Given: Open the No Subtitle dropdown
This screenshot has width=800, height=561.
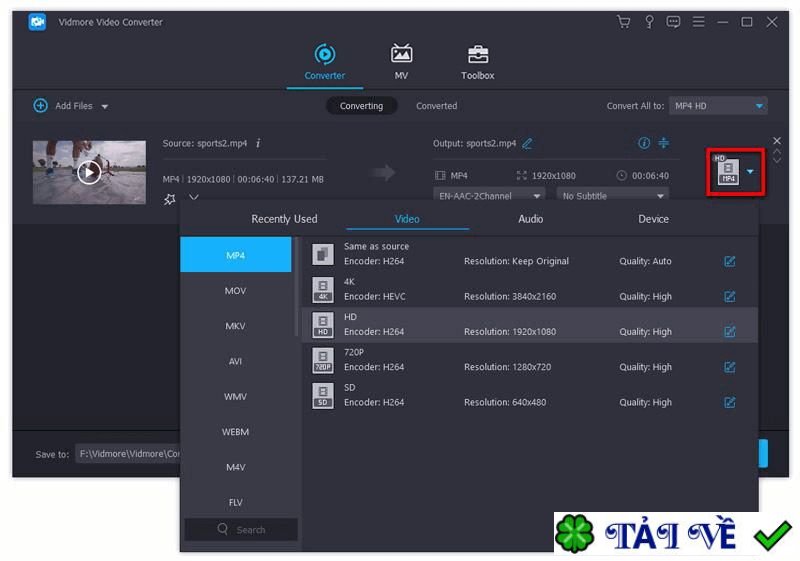Looking at the screenshot, I should [612, 196].
